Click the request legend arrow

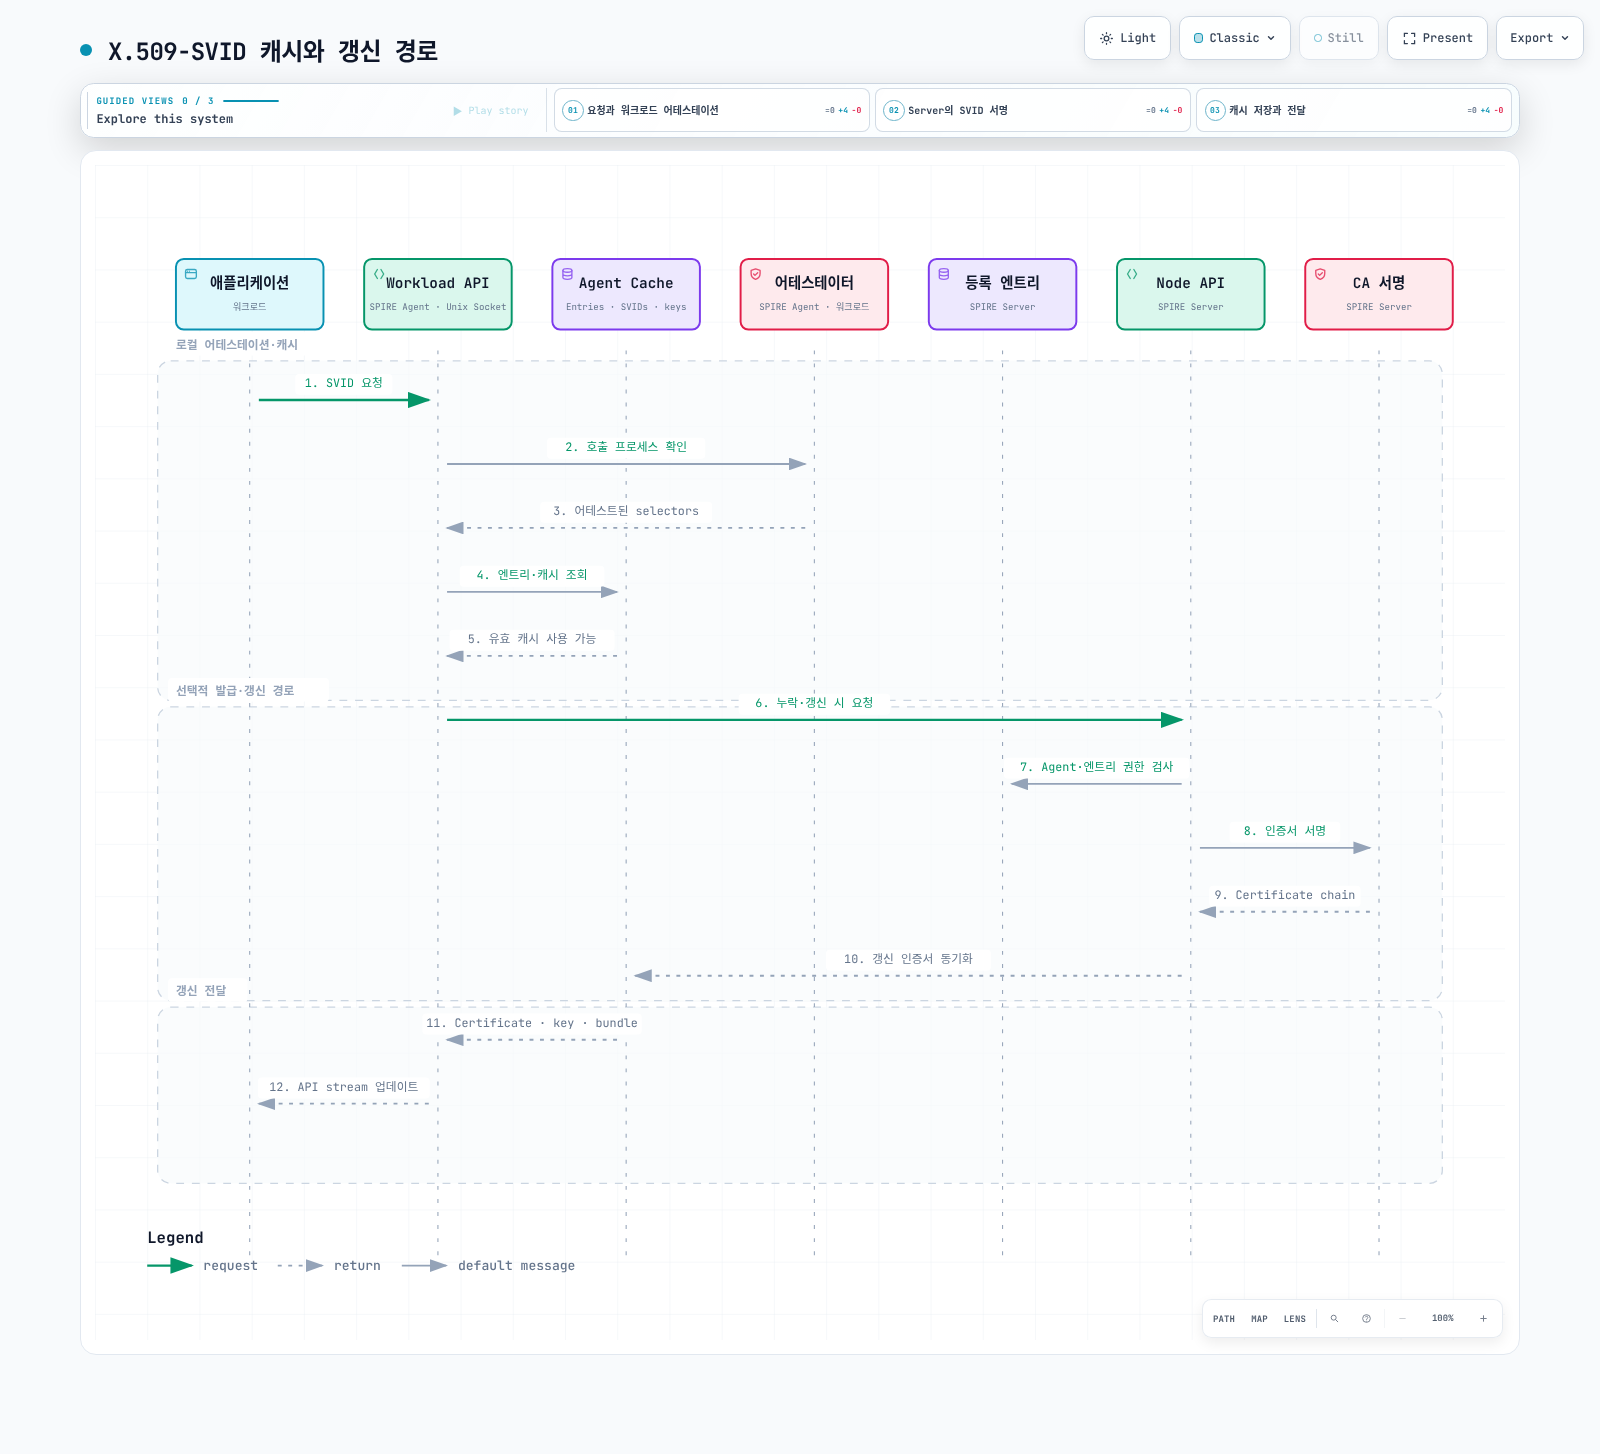(170, 1266)
